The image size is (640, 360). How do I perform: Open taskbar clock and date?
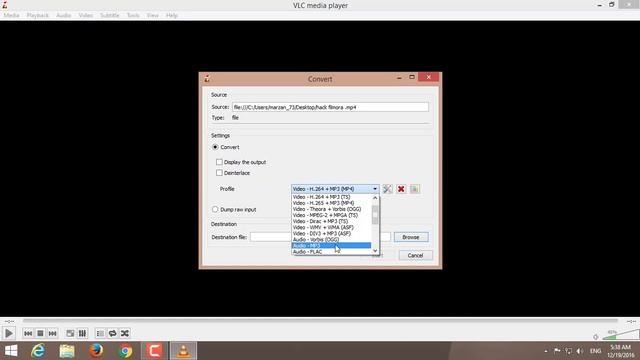point(621,351)
